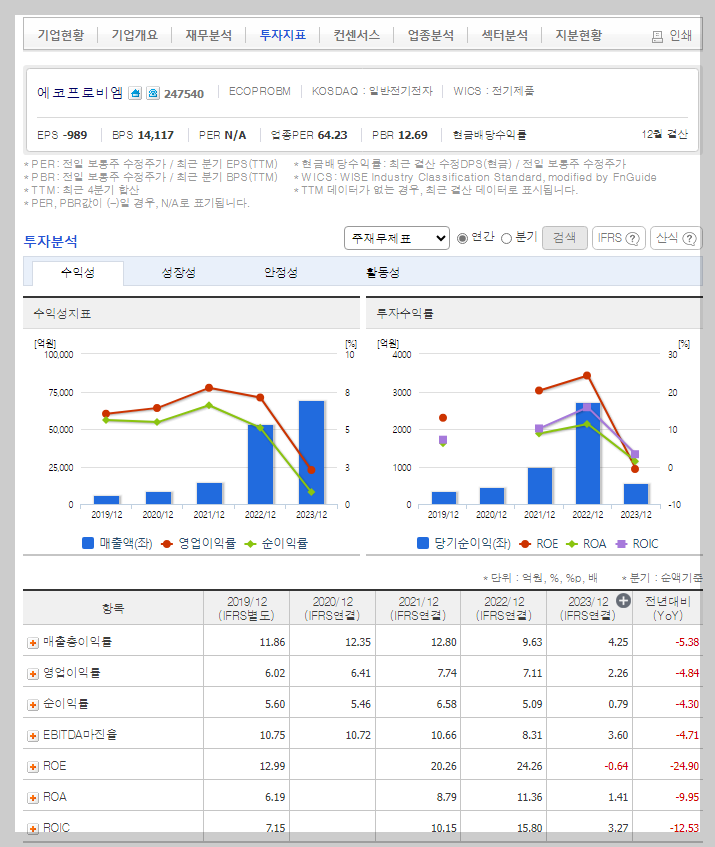Click the 2023/12 매출액 bar

311,453
